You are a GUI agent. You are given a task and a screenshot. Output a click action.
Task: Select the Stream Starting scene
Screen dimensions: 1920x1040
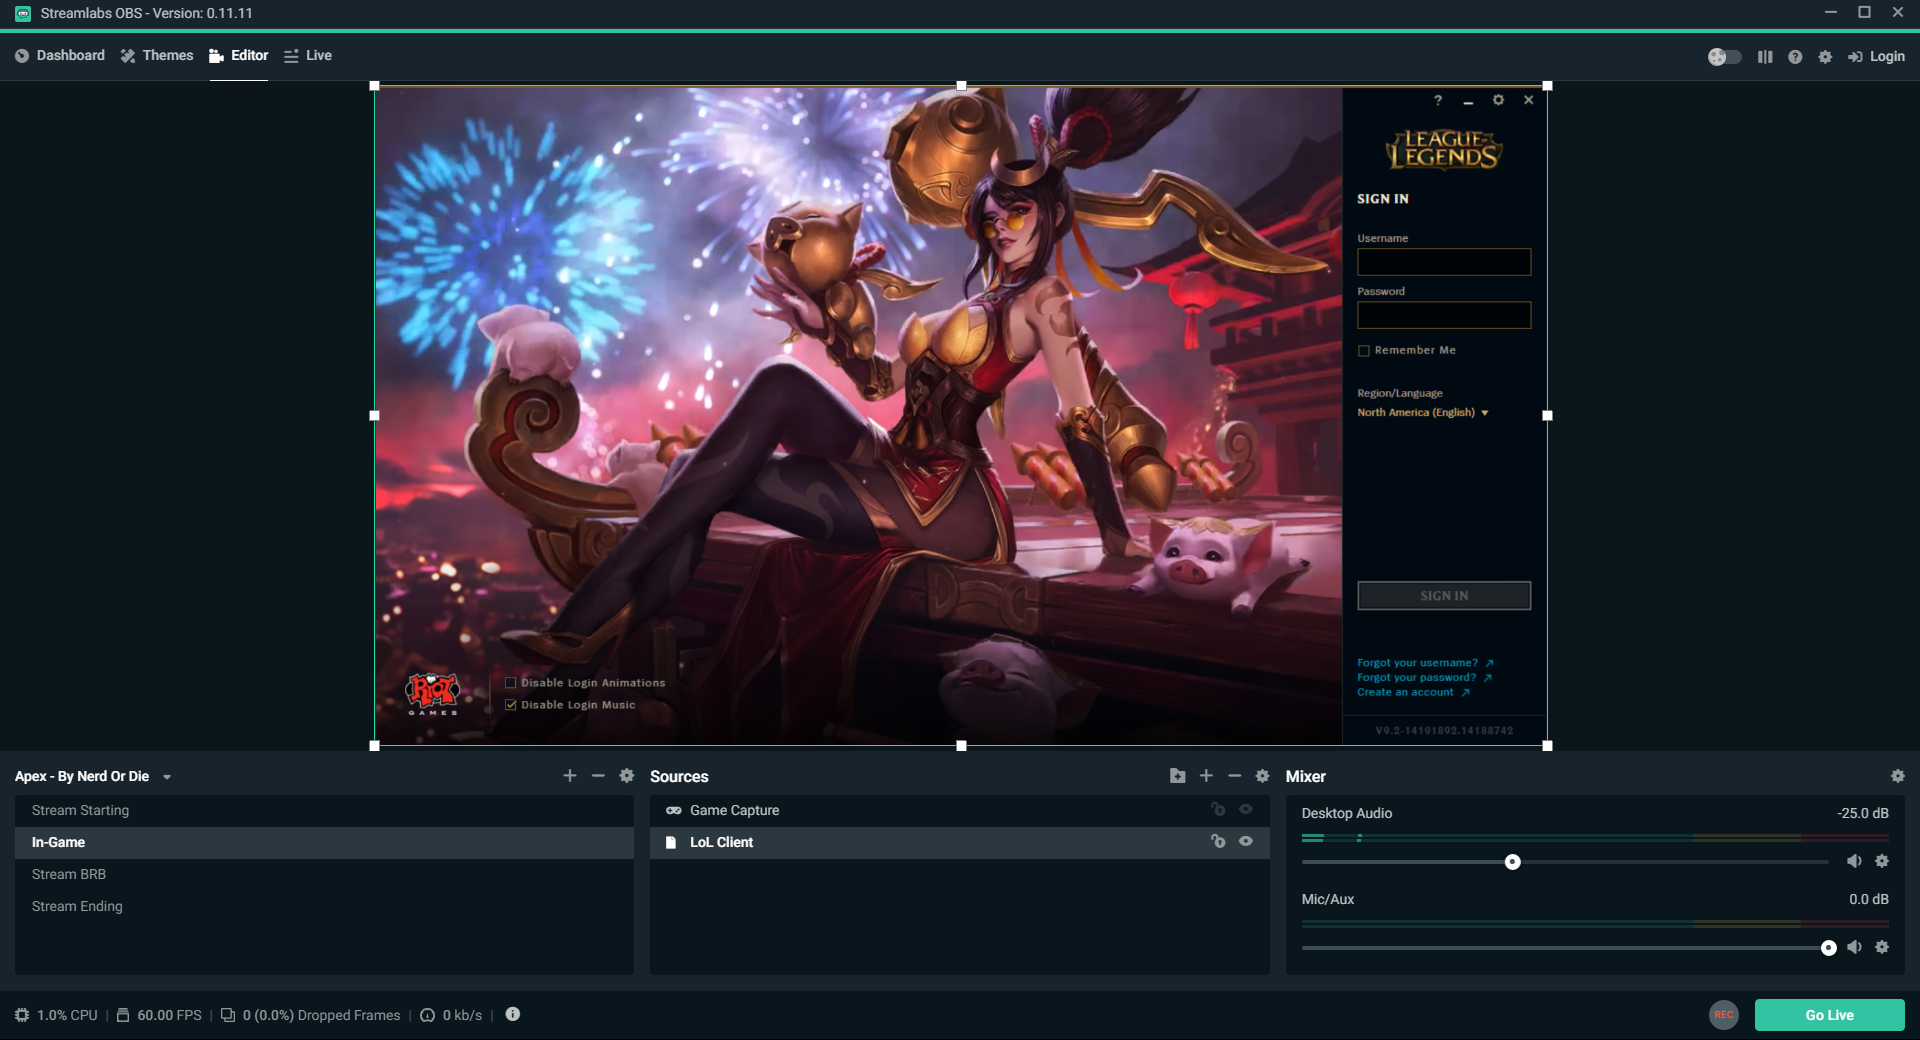tap(324, 811)
